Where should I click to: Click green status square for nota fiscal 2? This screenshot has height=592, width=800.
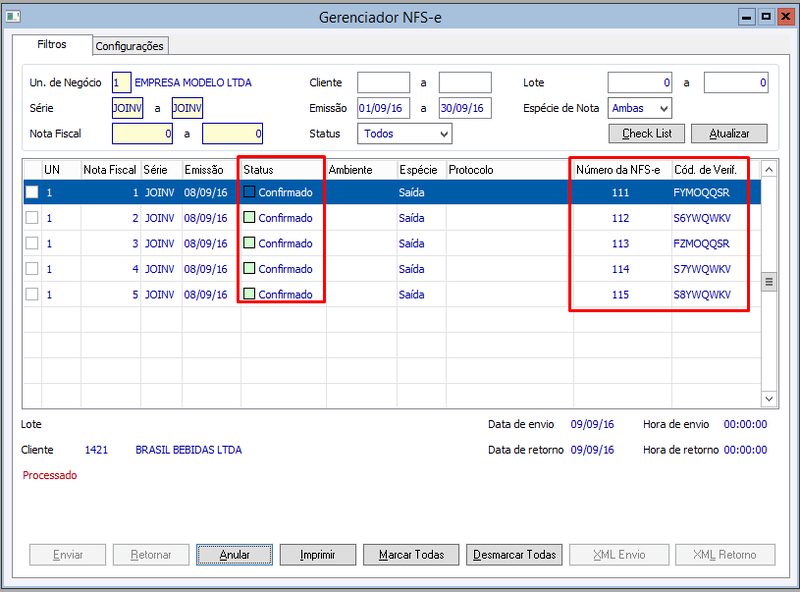pos(249,217)
